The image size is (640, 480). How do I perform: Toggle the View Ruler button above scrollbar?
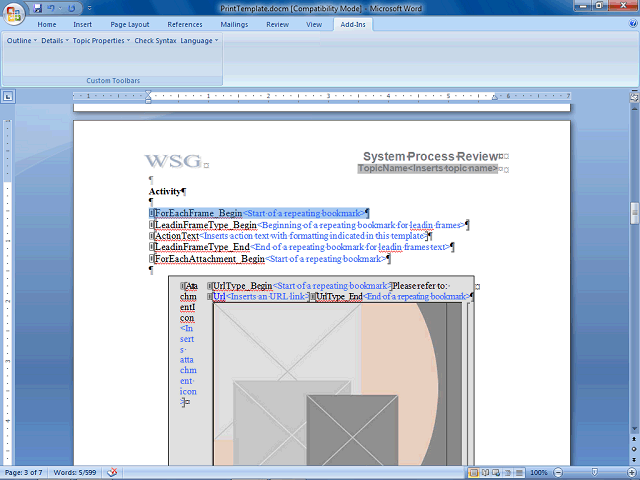[x=634, y=97]
